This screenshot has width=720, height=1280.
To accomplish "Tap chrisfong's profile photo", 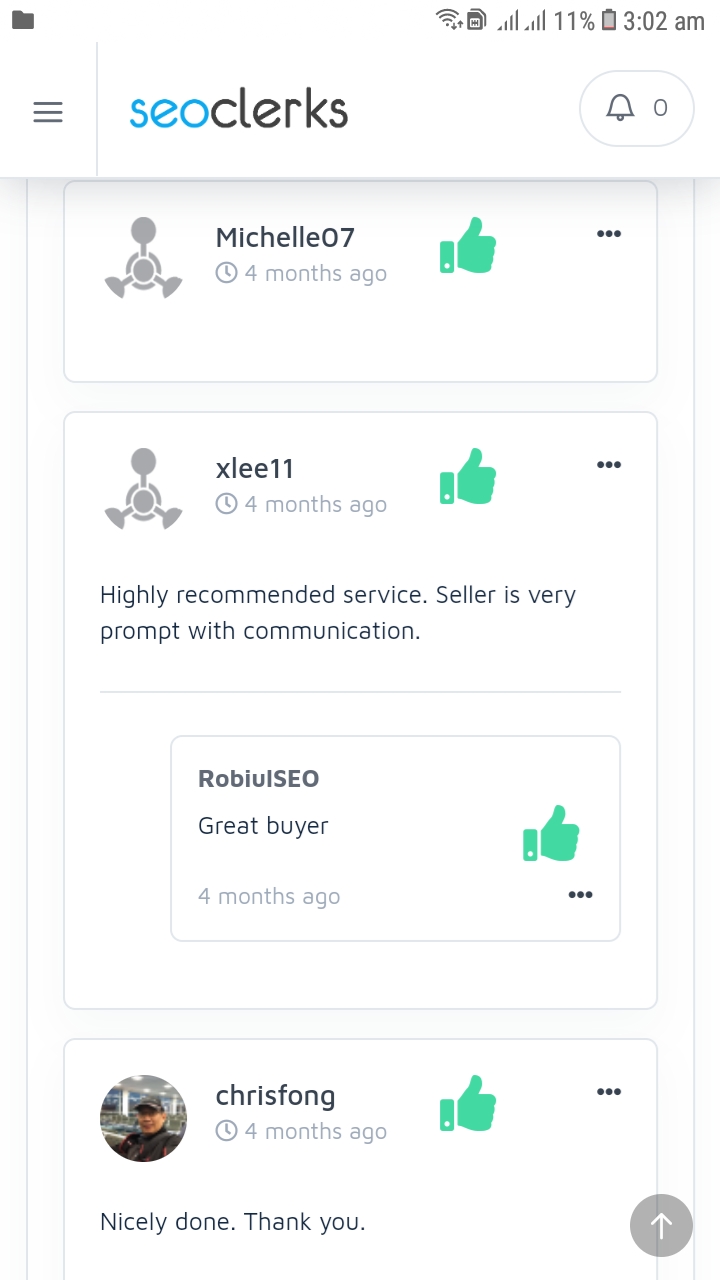I will (143, 1118).
